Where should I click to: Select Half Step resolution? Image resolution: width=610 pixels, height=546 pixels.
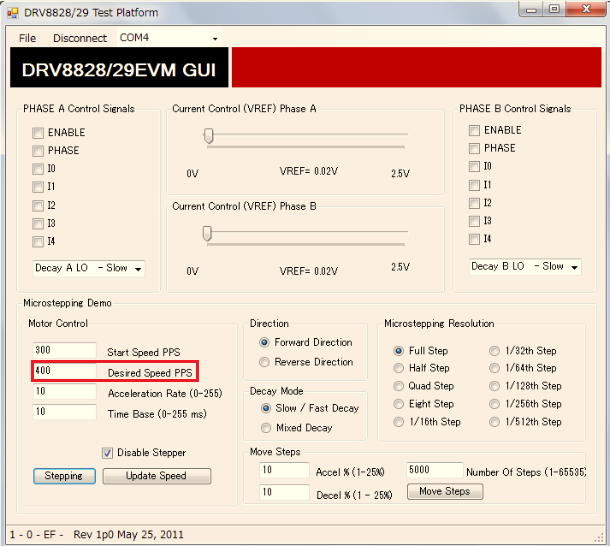[x=398, y=368]
